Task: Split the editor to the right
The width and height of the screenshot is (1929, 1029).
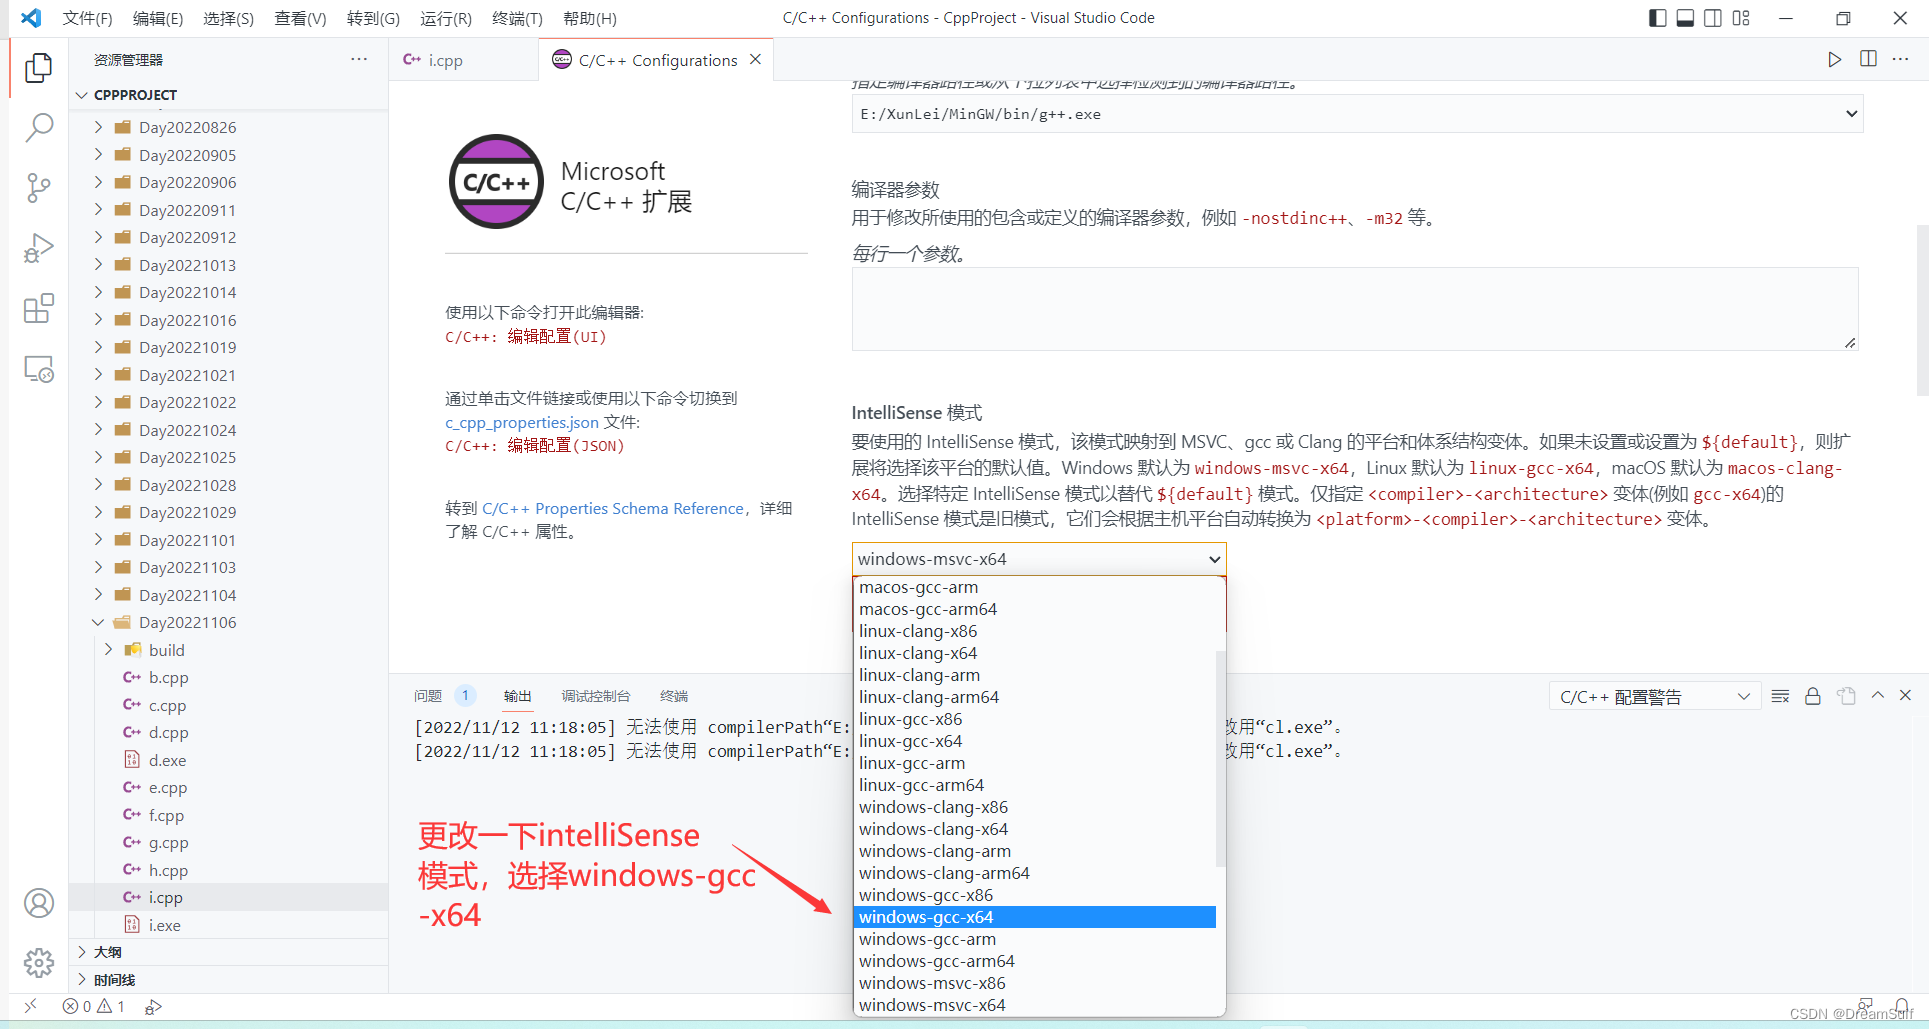Action: [x=1868, y=59]
